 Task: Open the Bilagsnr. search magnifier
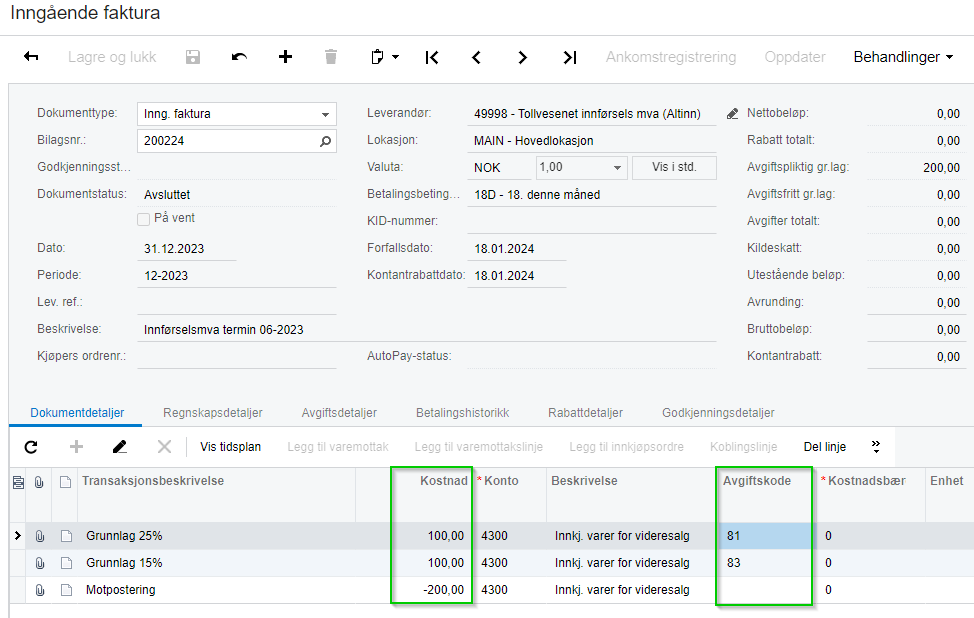325,141
